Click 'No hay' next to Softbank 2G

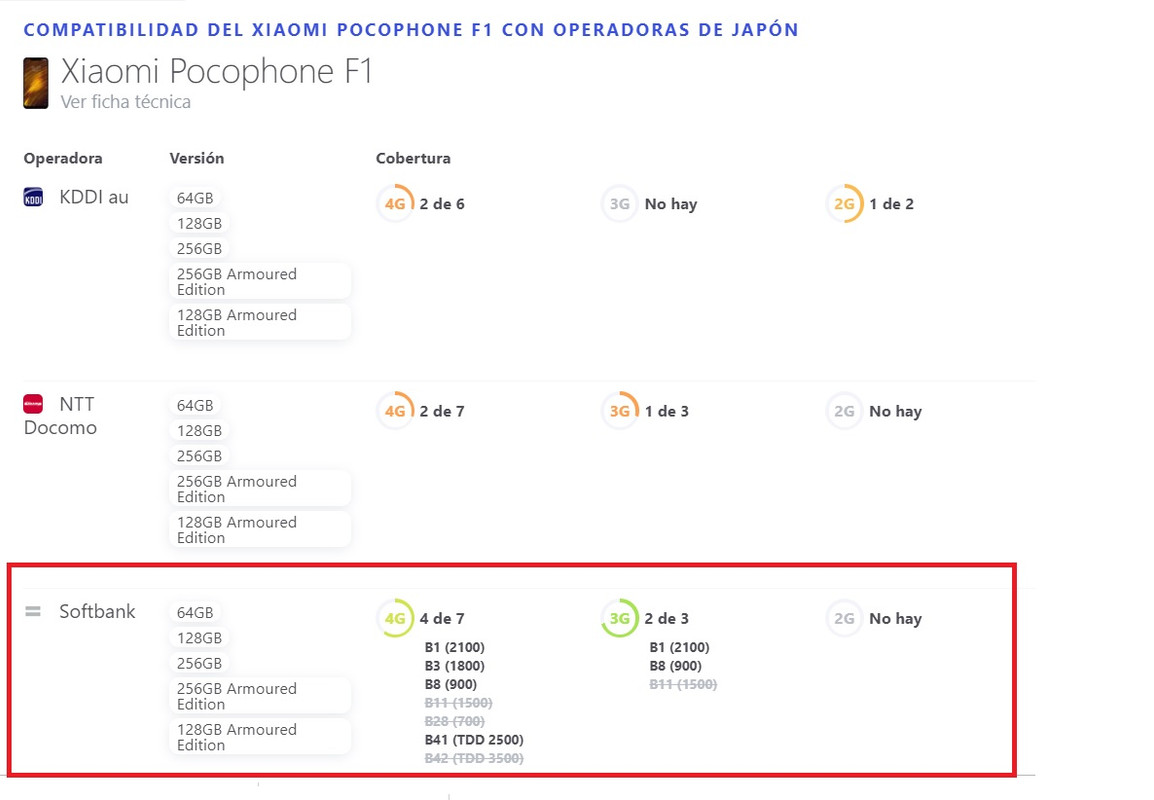point(896,619)
